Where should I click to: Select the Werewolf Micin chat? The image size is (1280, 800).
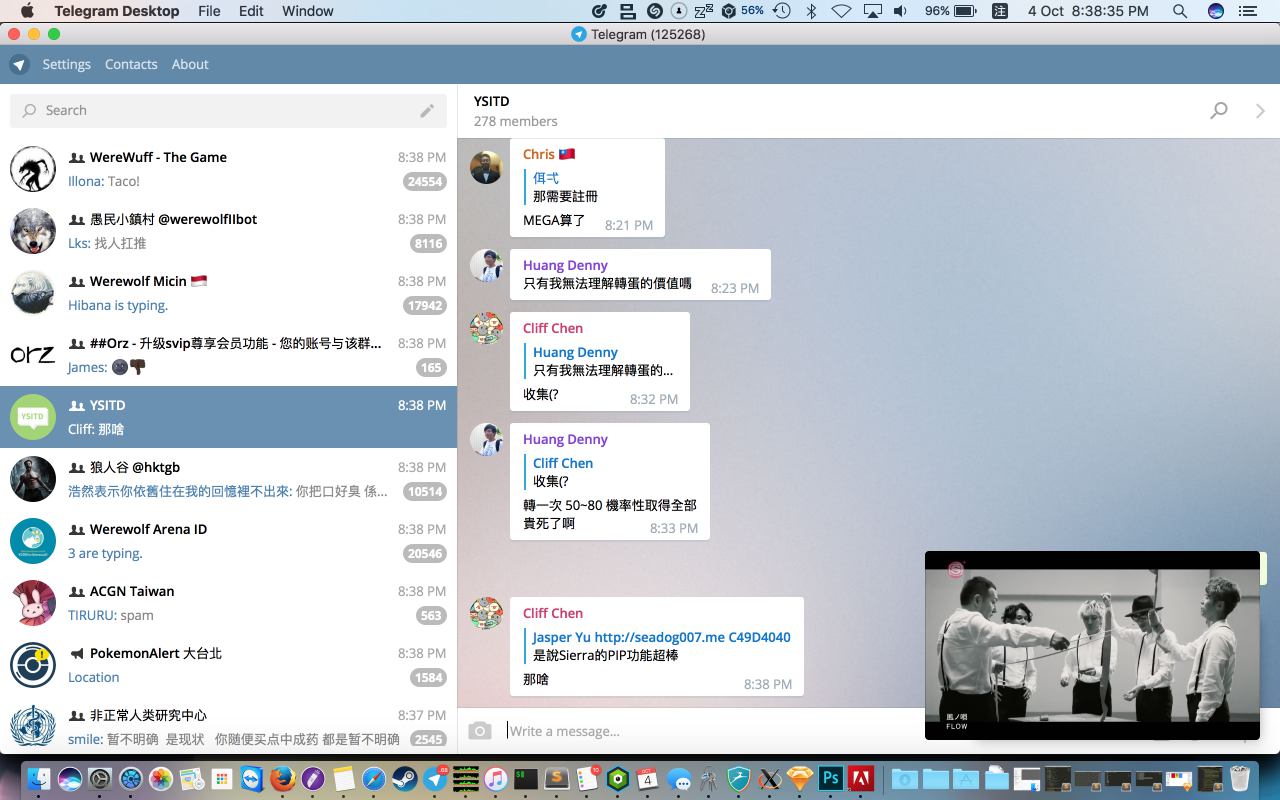click(228, 293)
